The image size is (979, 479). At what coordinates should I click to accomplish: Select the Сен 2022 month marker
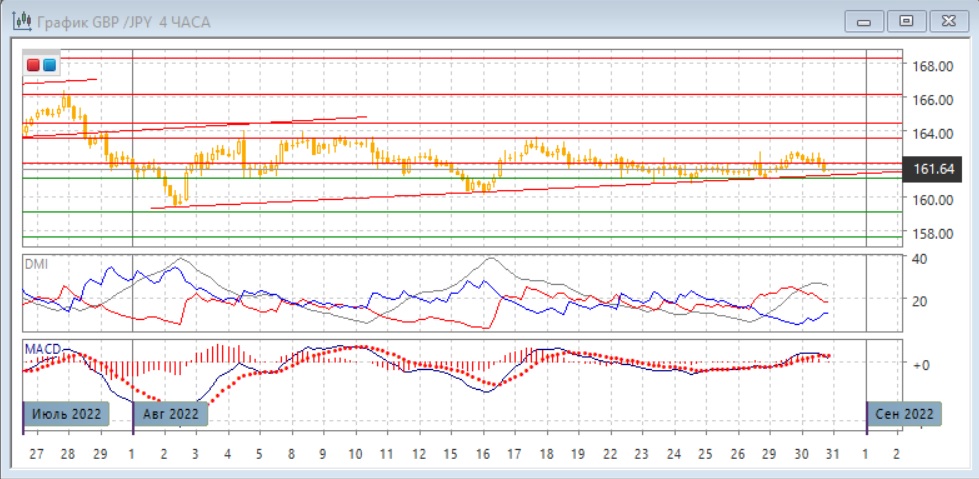tap(904, 413)
